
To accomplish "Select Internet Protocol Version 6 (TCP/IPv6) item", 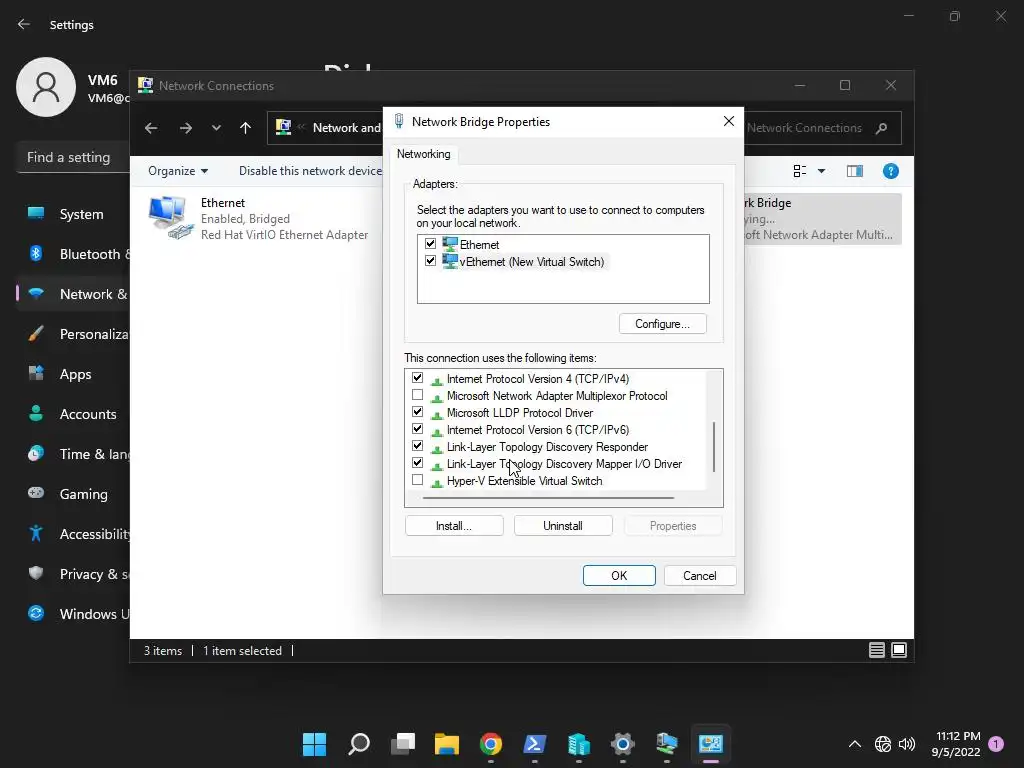I will point(538,430).
